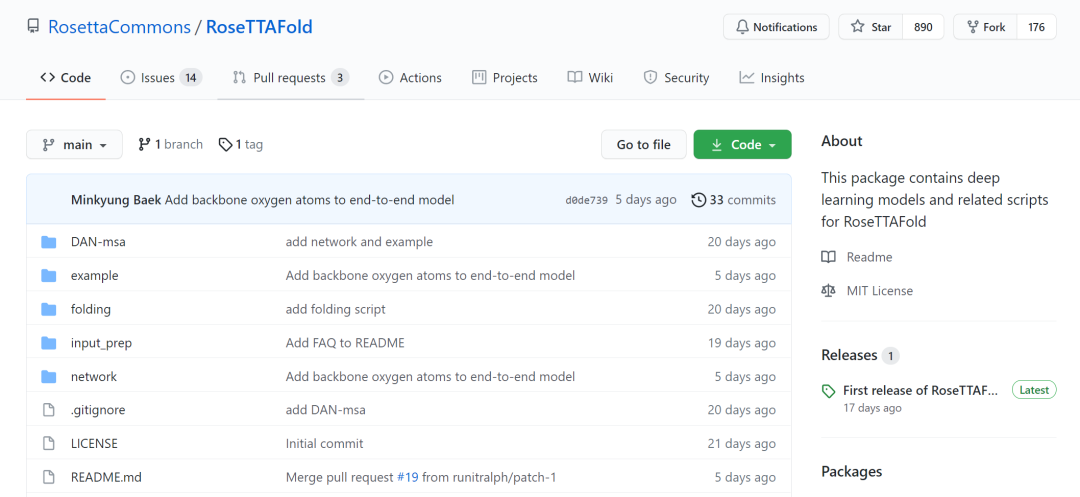Screen dimensions: 1080x497
Task: Click the branch icon beside 1 branch
Action: pyautogui.click(x=144, y=145)
